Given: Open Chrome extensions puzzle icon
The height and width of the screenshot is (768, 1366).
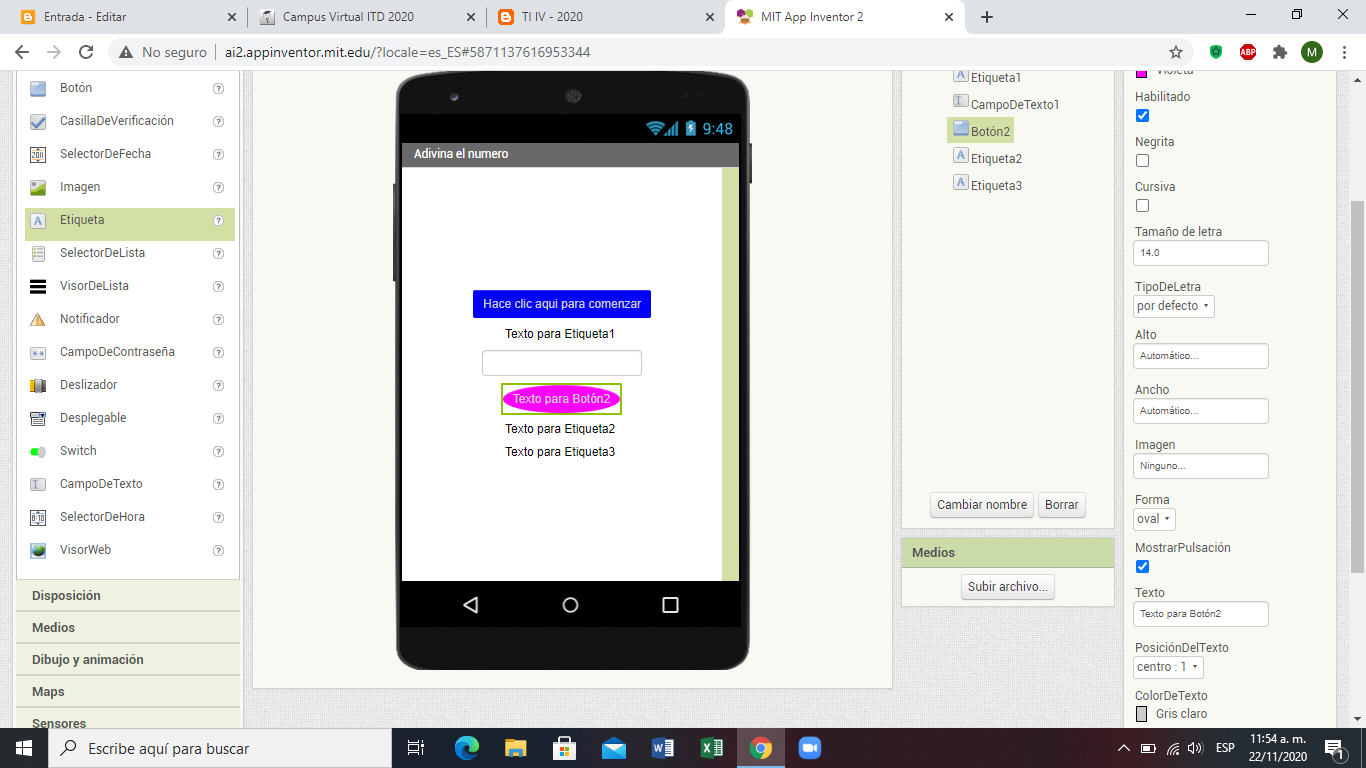Looking at the screenshot, I should (x=1279, y=52).
